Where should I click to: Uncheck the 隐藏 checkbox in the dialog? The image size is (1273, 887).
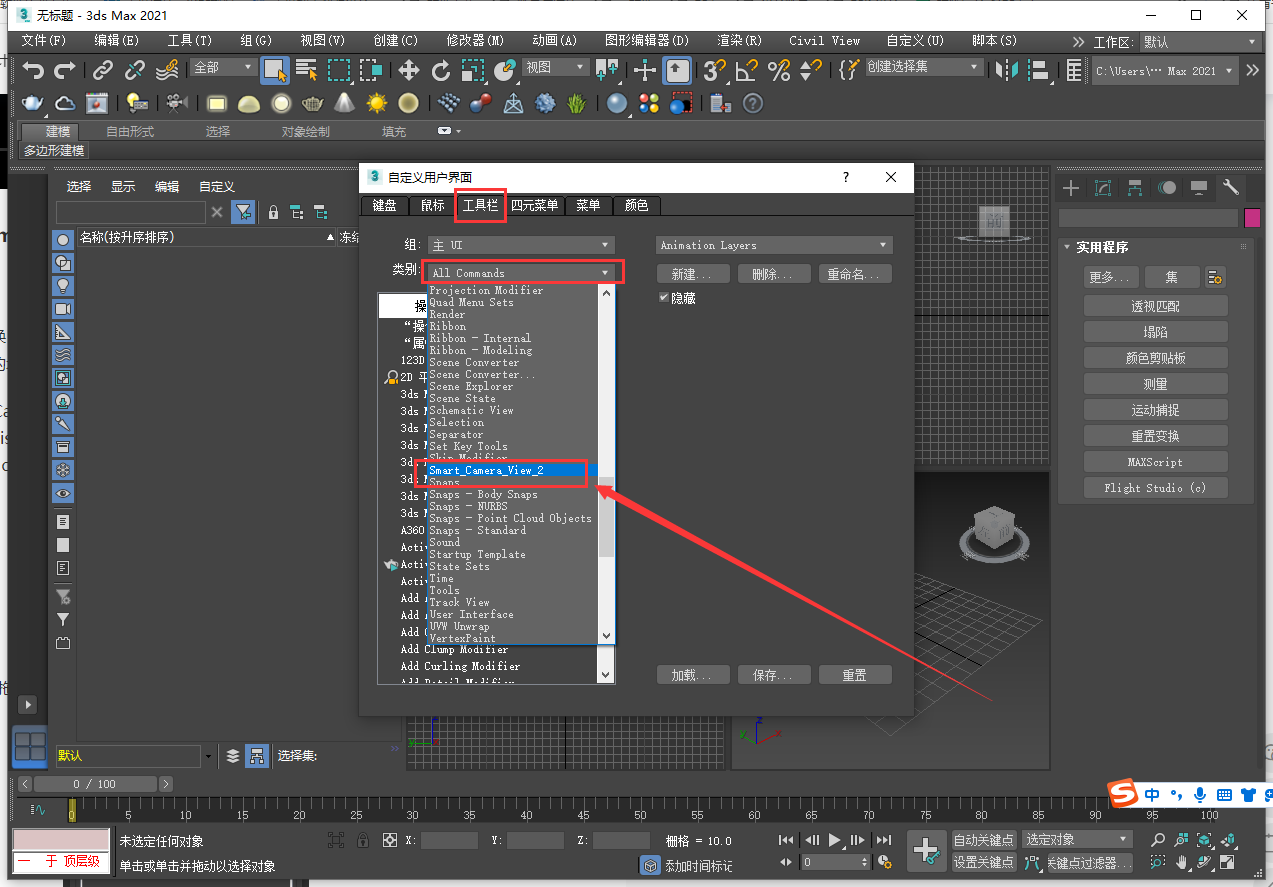point(662,296)
